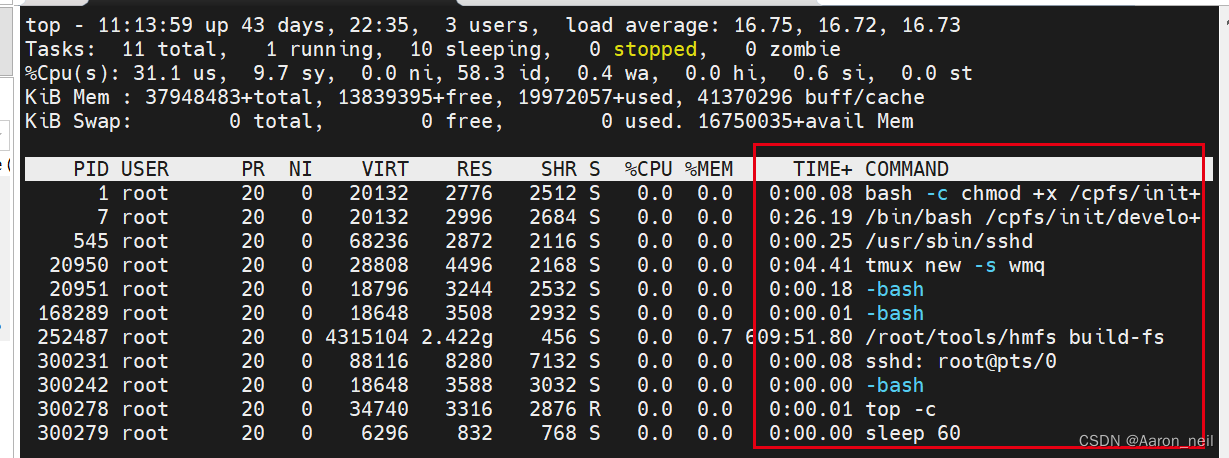Screen dimensions: 1229x458
Task: Click the 'KiB Swap:' label
Action: tap(79, 121)
